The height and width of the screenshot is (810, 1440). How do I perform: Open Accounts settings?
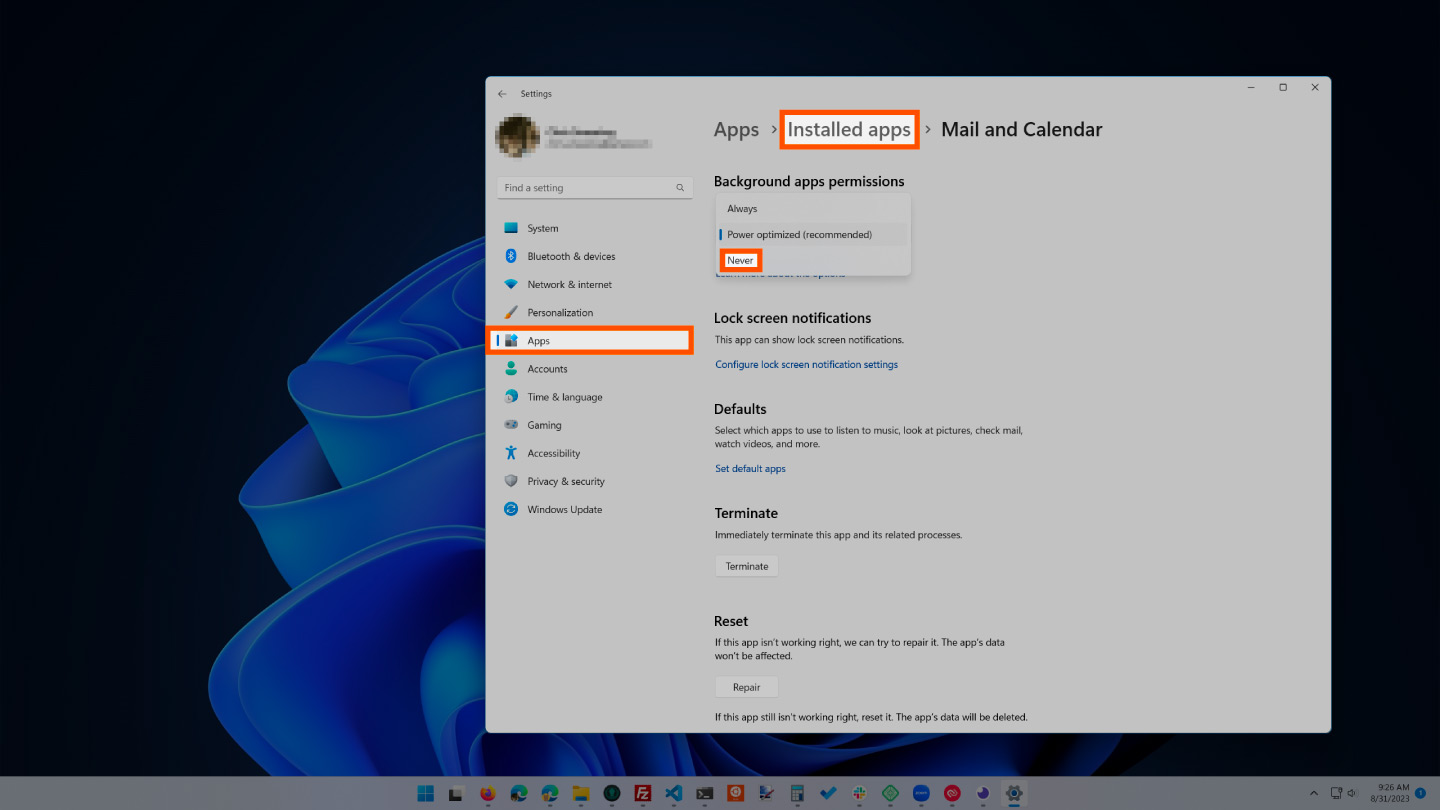pyautogui.click(x=549, y=368)
